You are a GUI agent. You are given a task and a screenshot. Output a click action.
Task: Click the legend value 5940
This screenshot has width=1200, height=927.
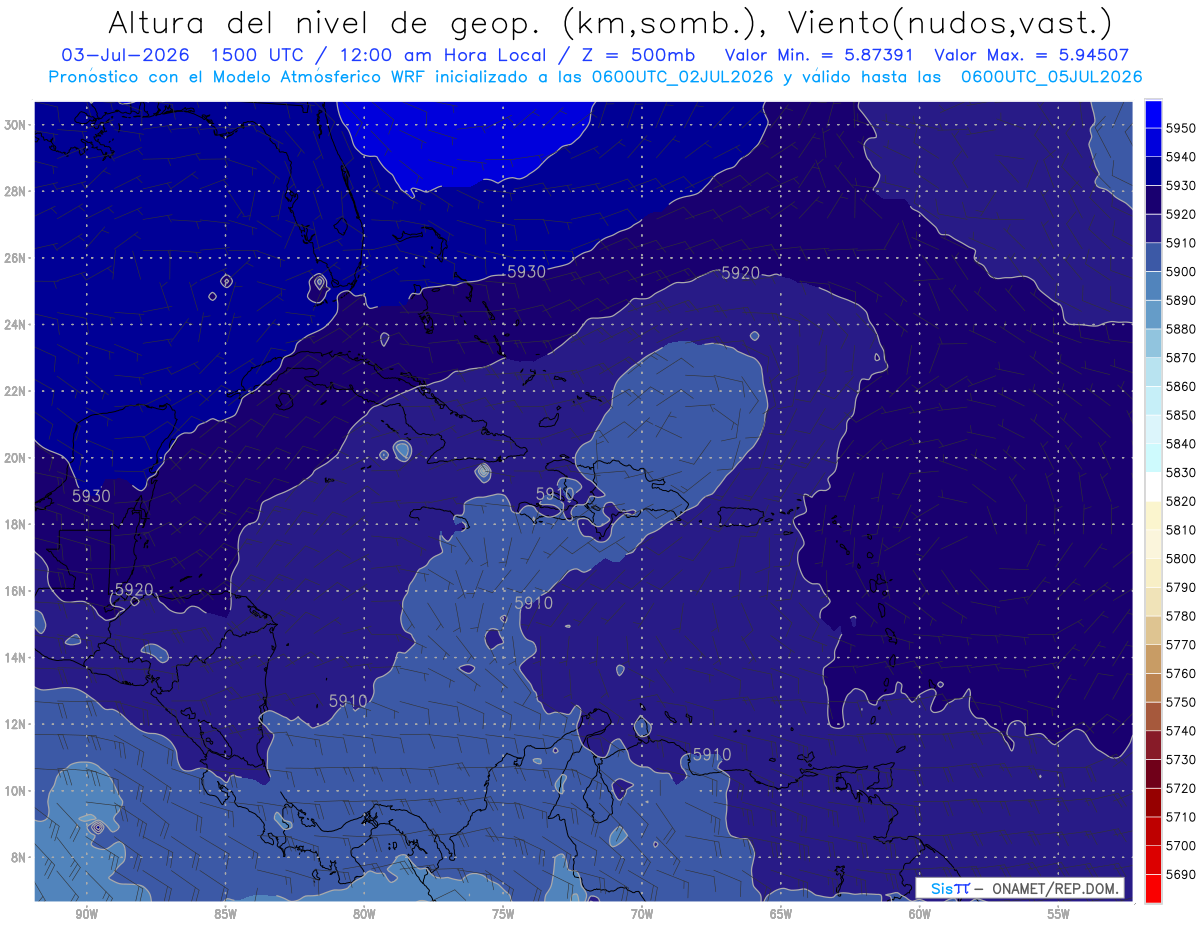pyautogui.click(x=1182, y=157)
